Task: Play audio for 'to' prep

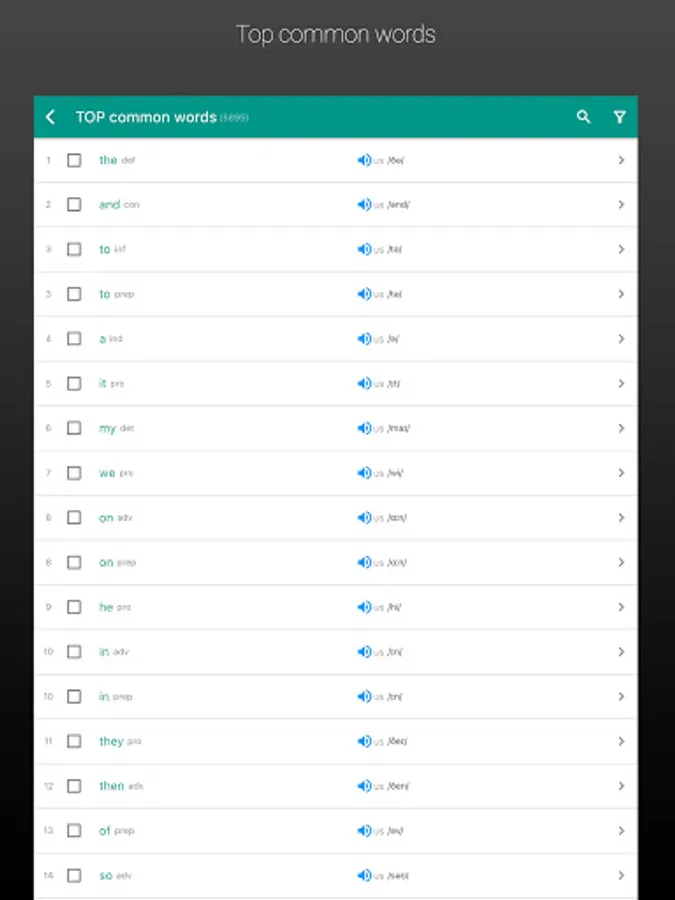Action: (364, 294)
